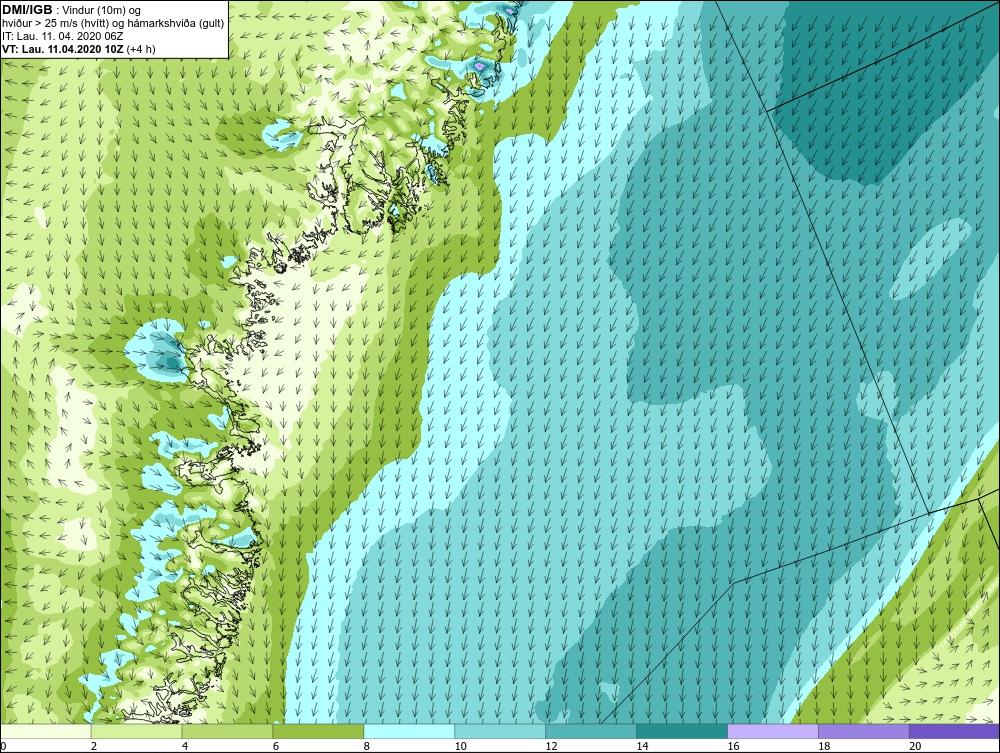
Task: Click the 12-14 m/s teal legend swatch
Action: click(591, 731)
